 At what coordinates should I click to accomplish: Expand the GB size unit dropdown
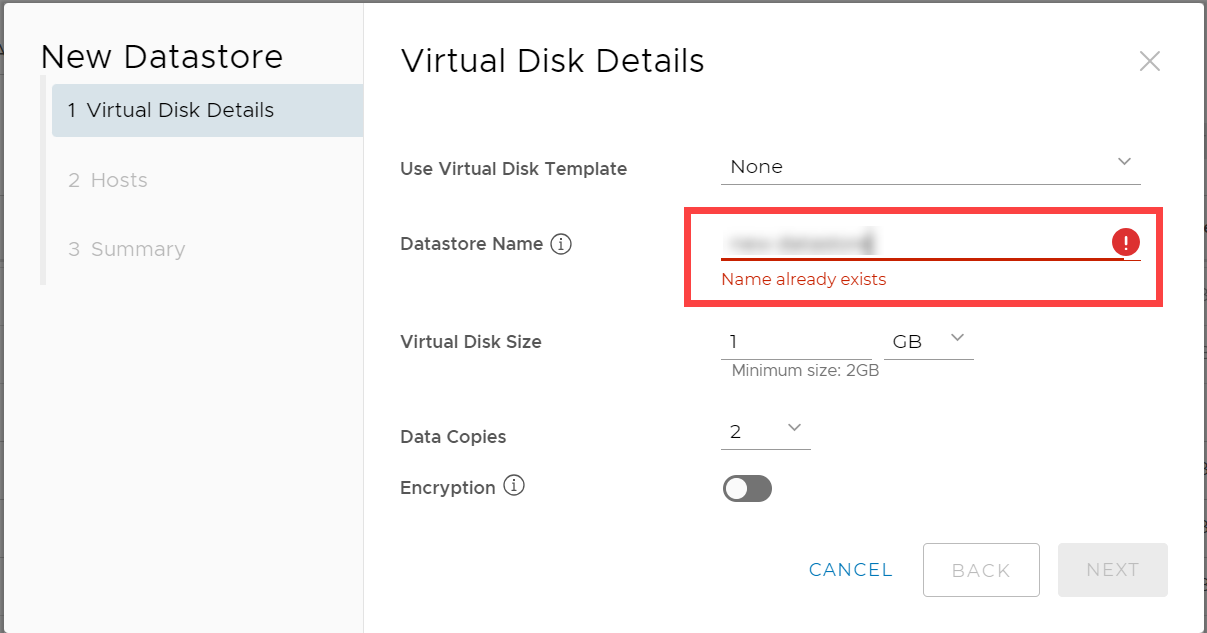(928, 342)
